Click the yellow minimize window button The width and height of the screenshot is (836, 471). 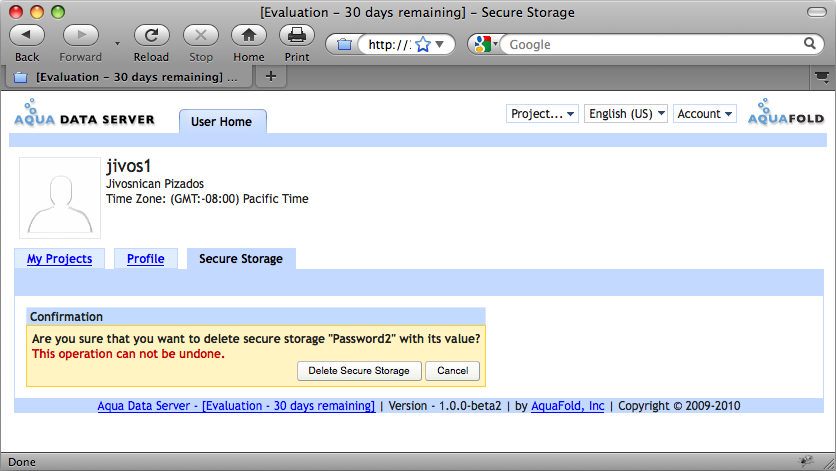[x=37, y=12]
